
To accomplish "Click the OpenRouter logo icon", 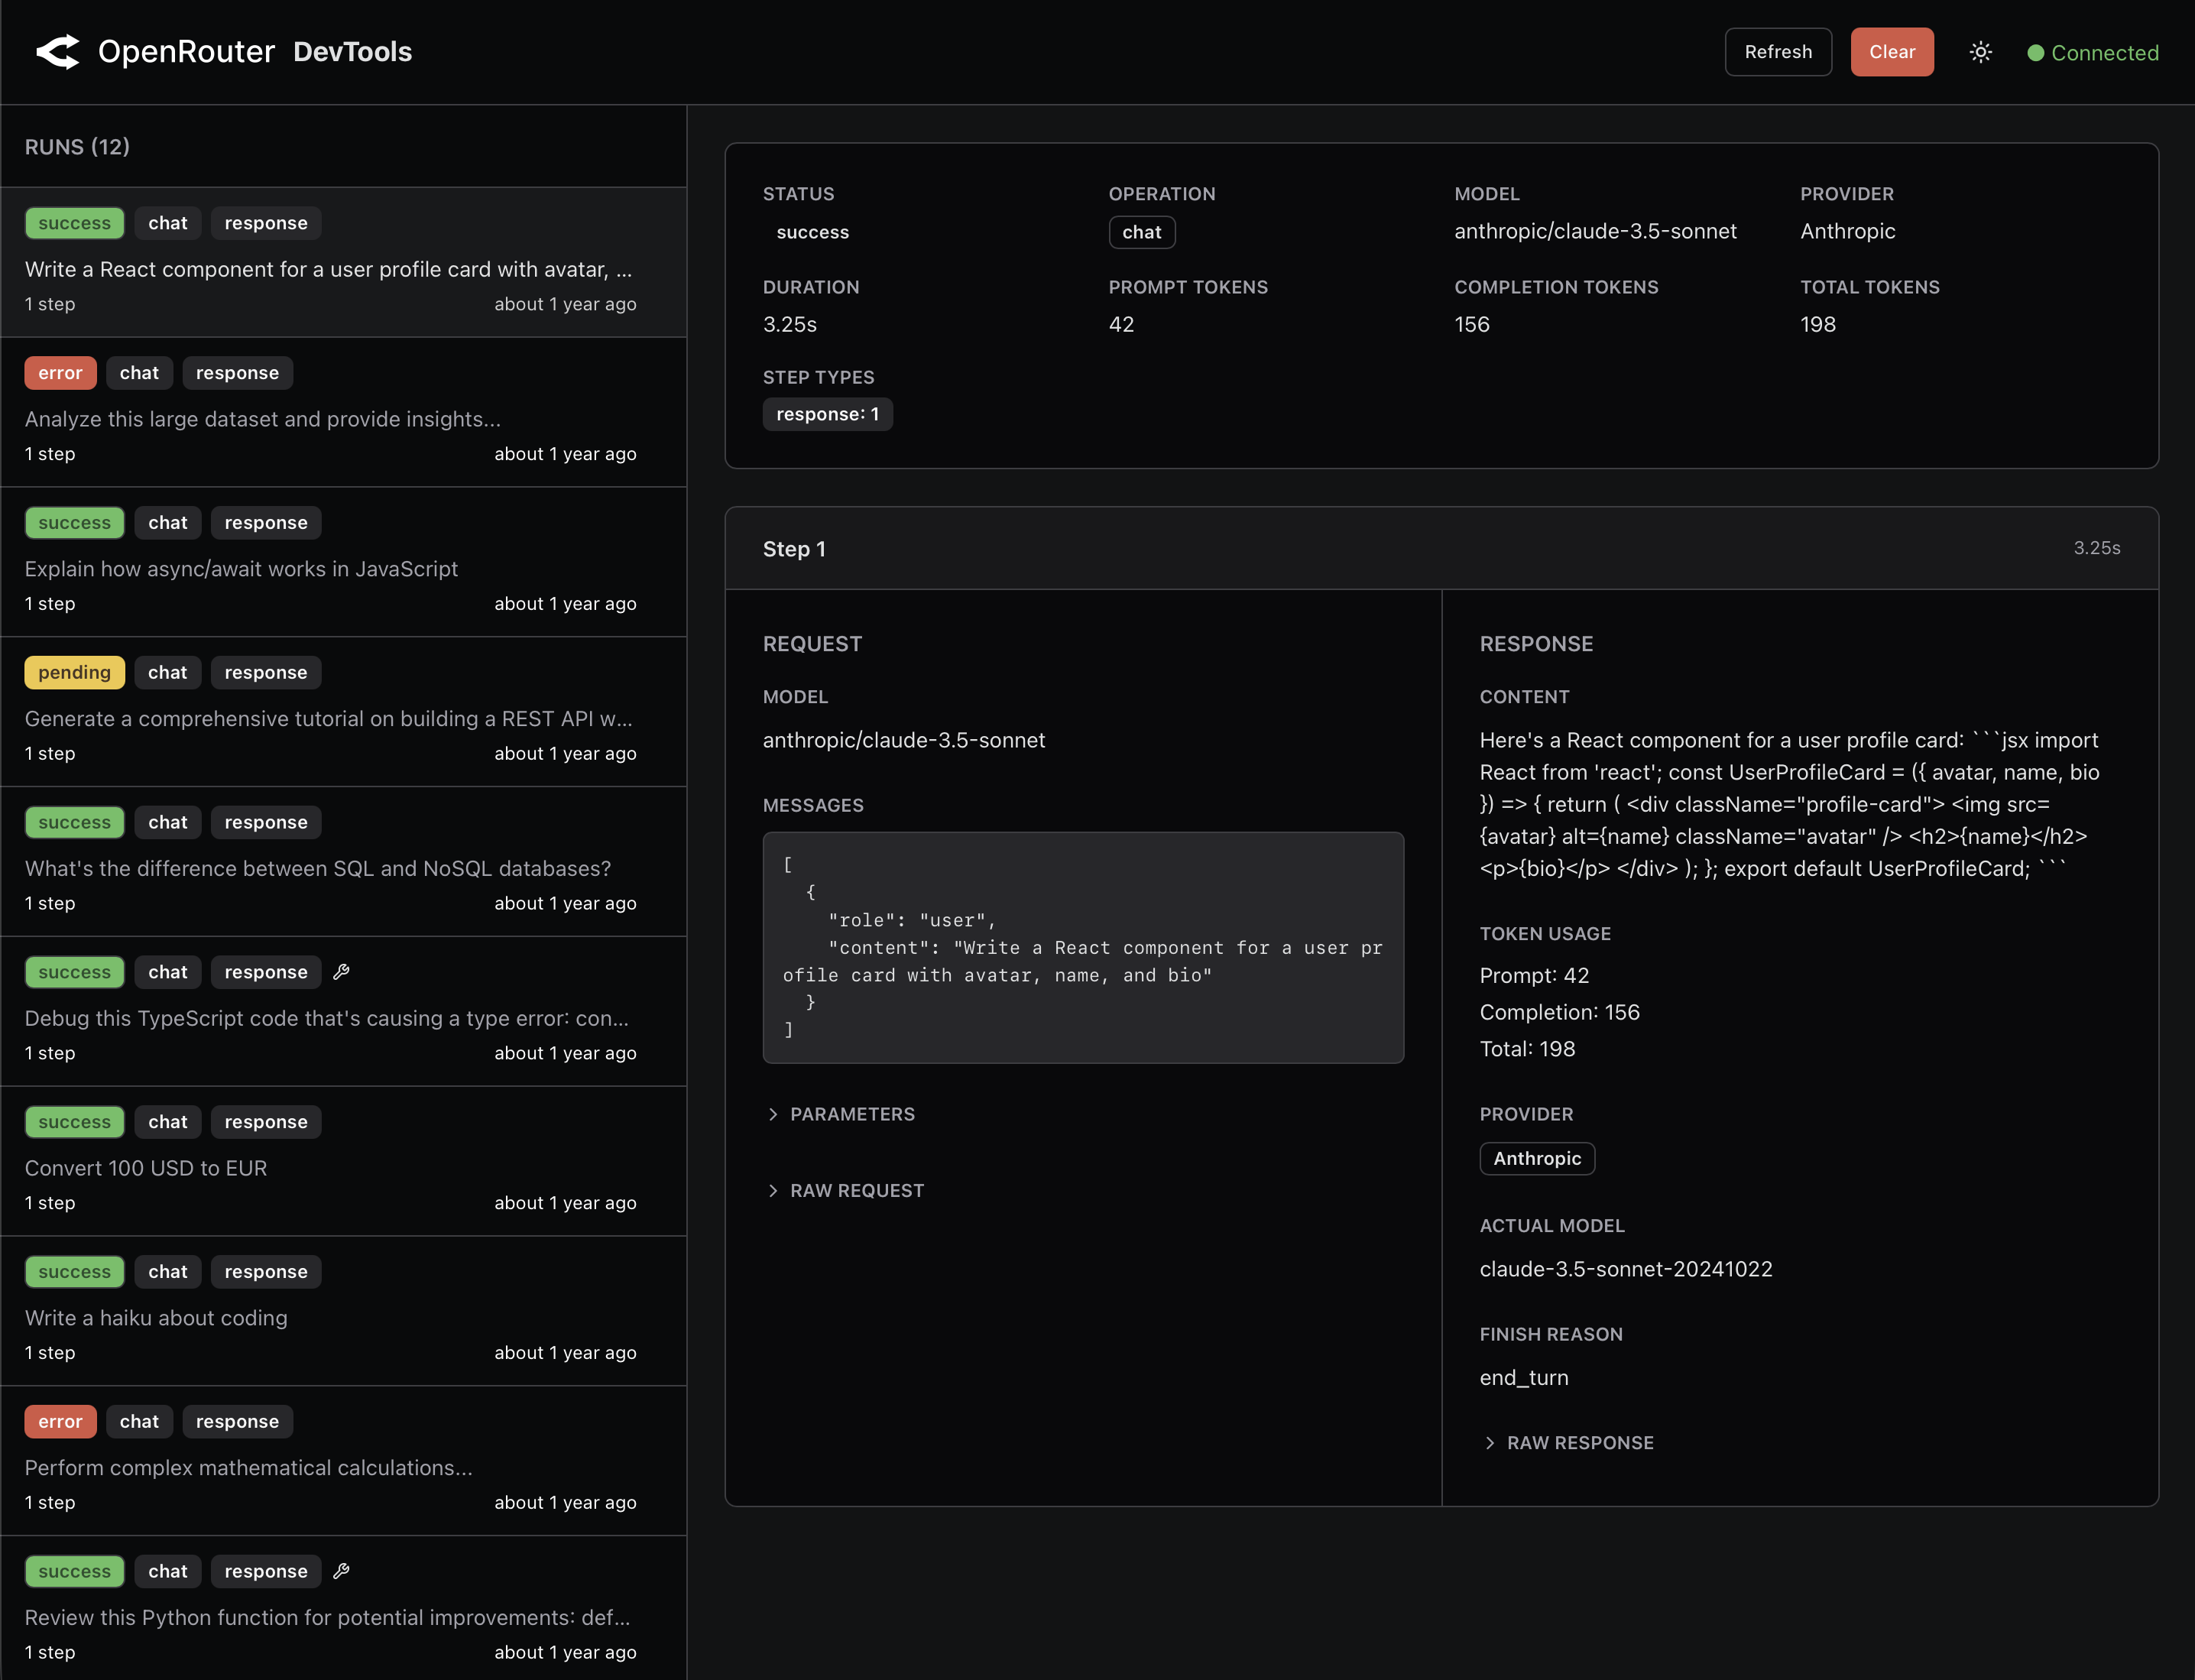I will point(57,51).
